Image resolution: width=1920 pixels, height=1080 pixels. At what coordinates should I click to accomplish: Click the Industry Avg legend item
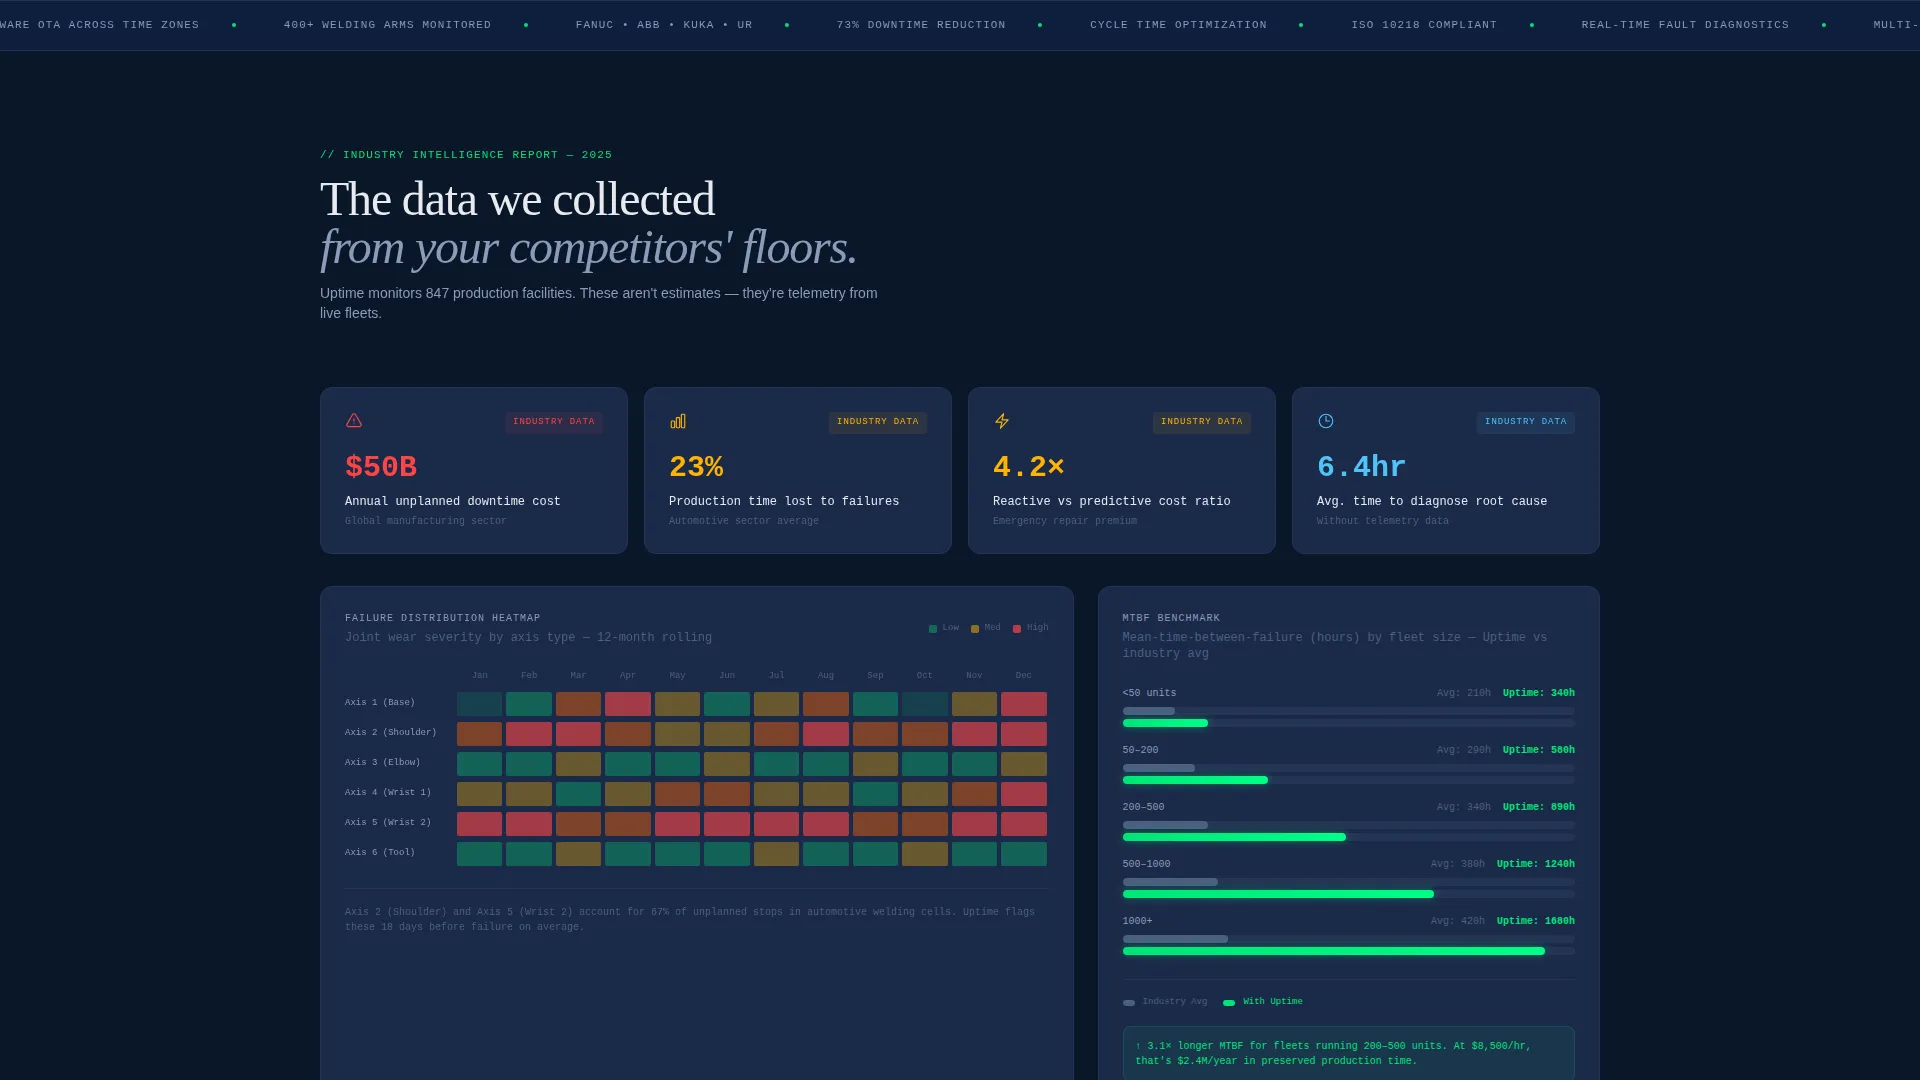(1165, 1002)
